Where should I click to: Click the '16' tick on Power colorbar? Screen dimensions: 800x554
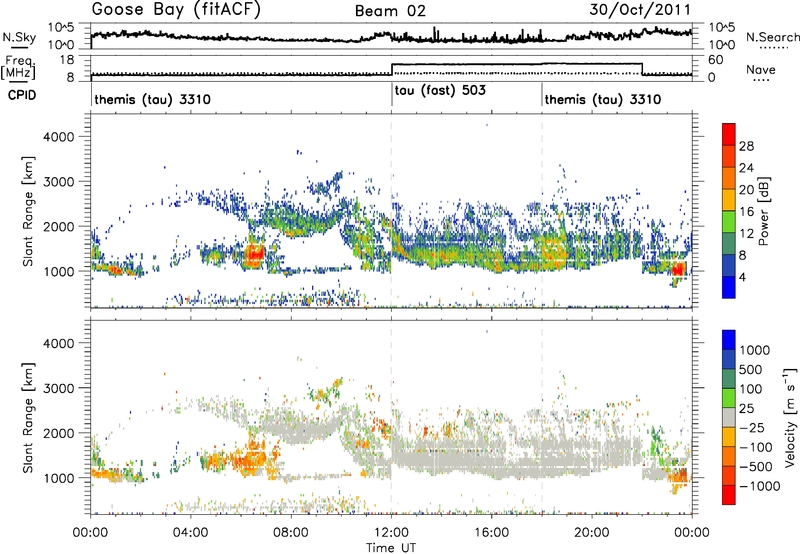tap(746, 212)
